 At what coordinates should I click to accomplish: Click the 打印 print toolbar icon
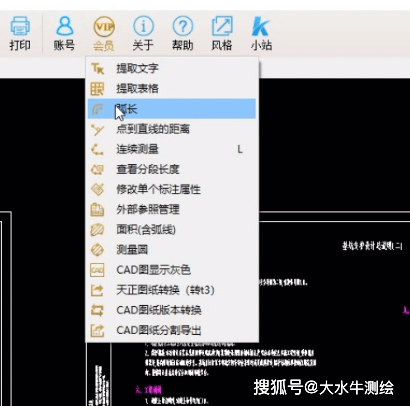point(20,26)
